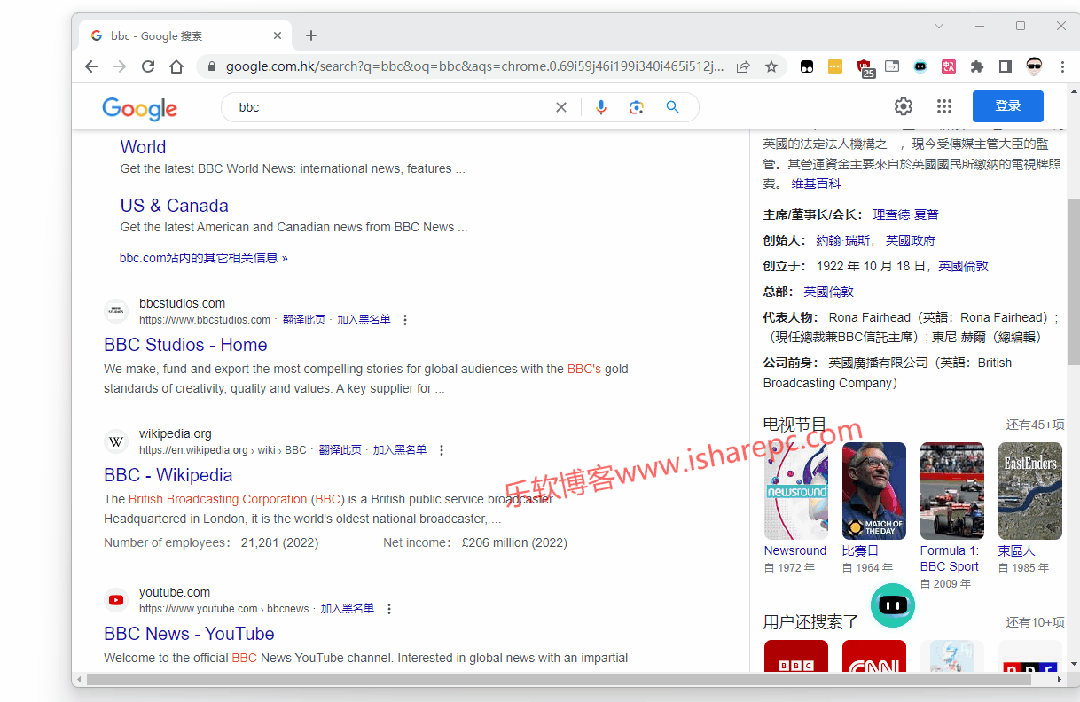Click the Google search input field
The width and height of the screenshot is (1080, 702).
click(393, 107)
